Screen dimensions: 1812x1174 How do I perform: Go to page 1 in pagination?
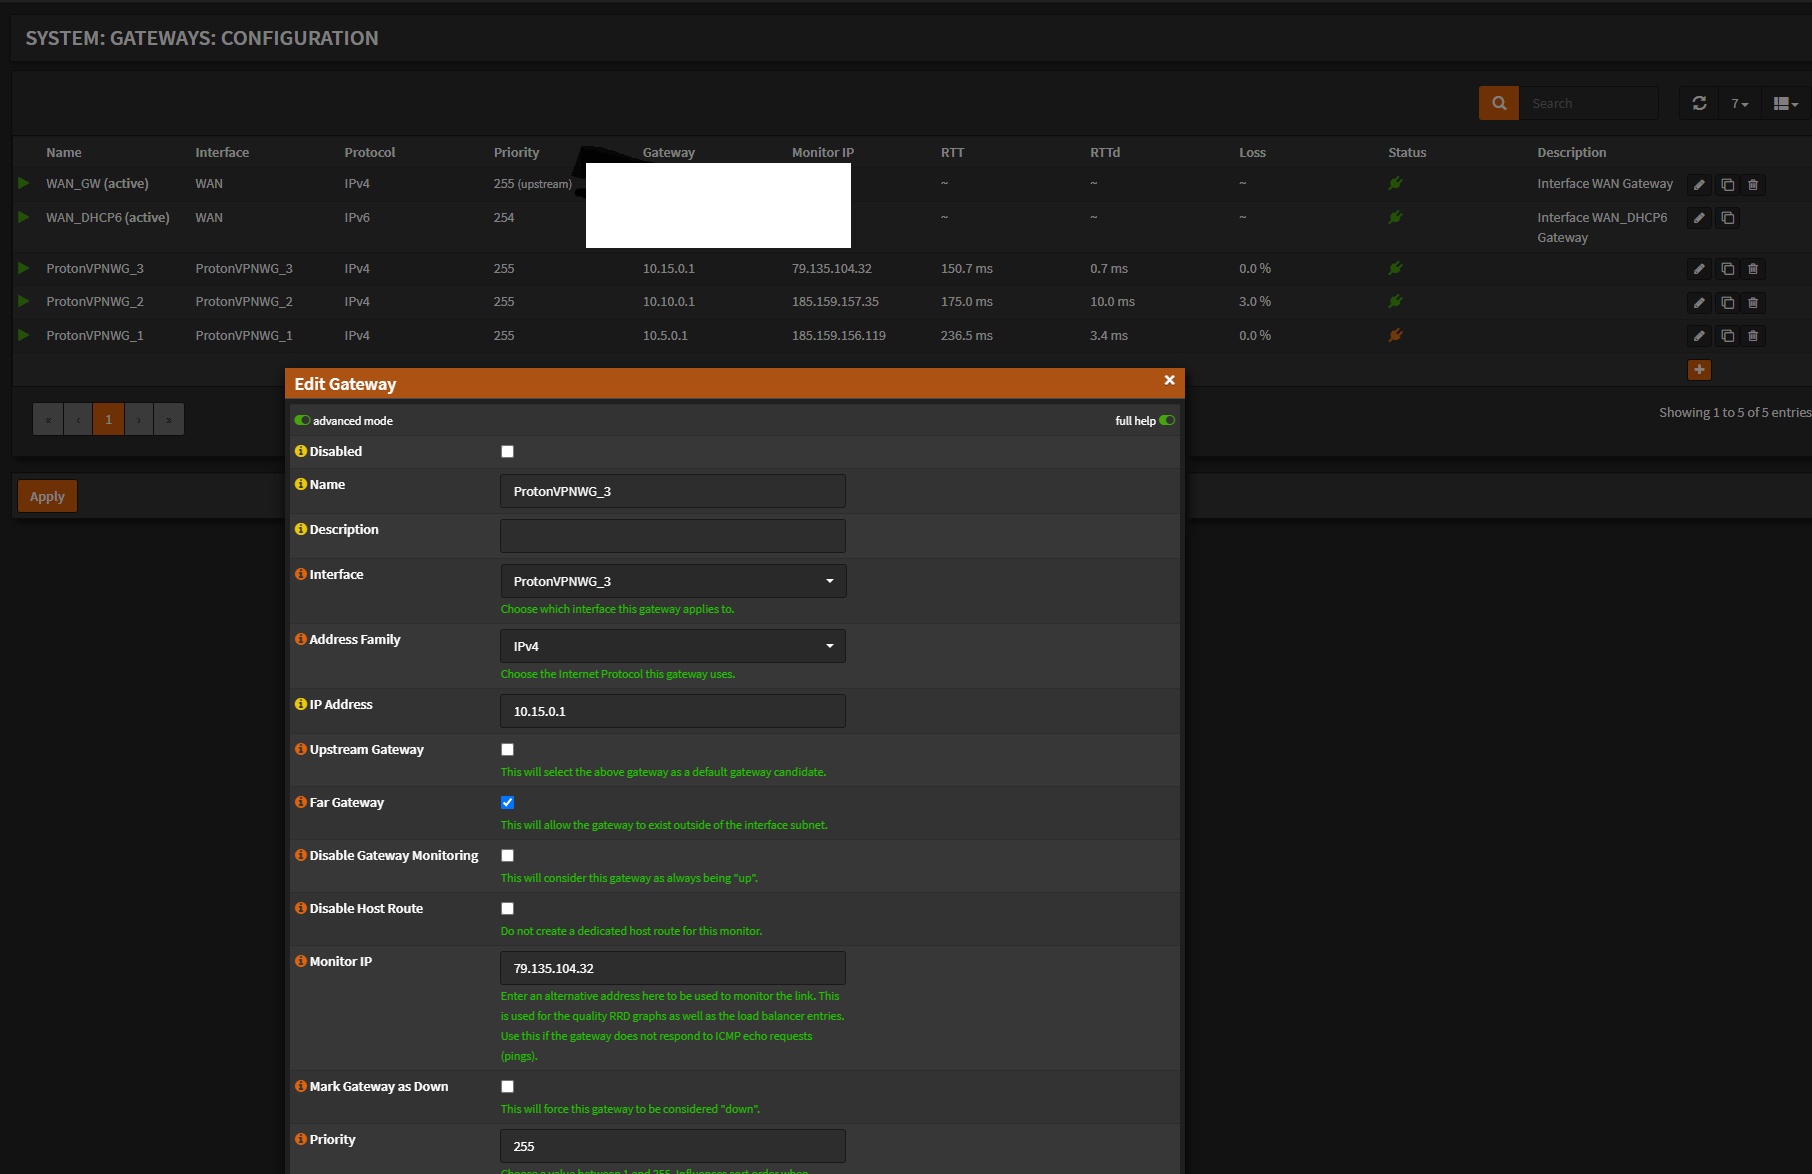(x=108, y=419)
